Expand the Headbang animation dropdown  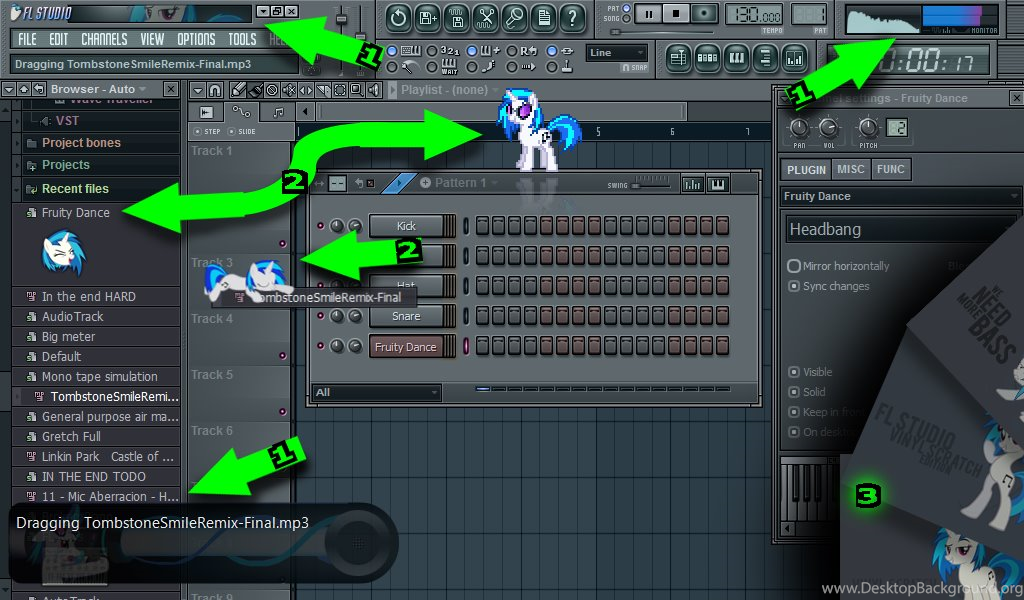900,230
